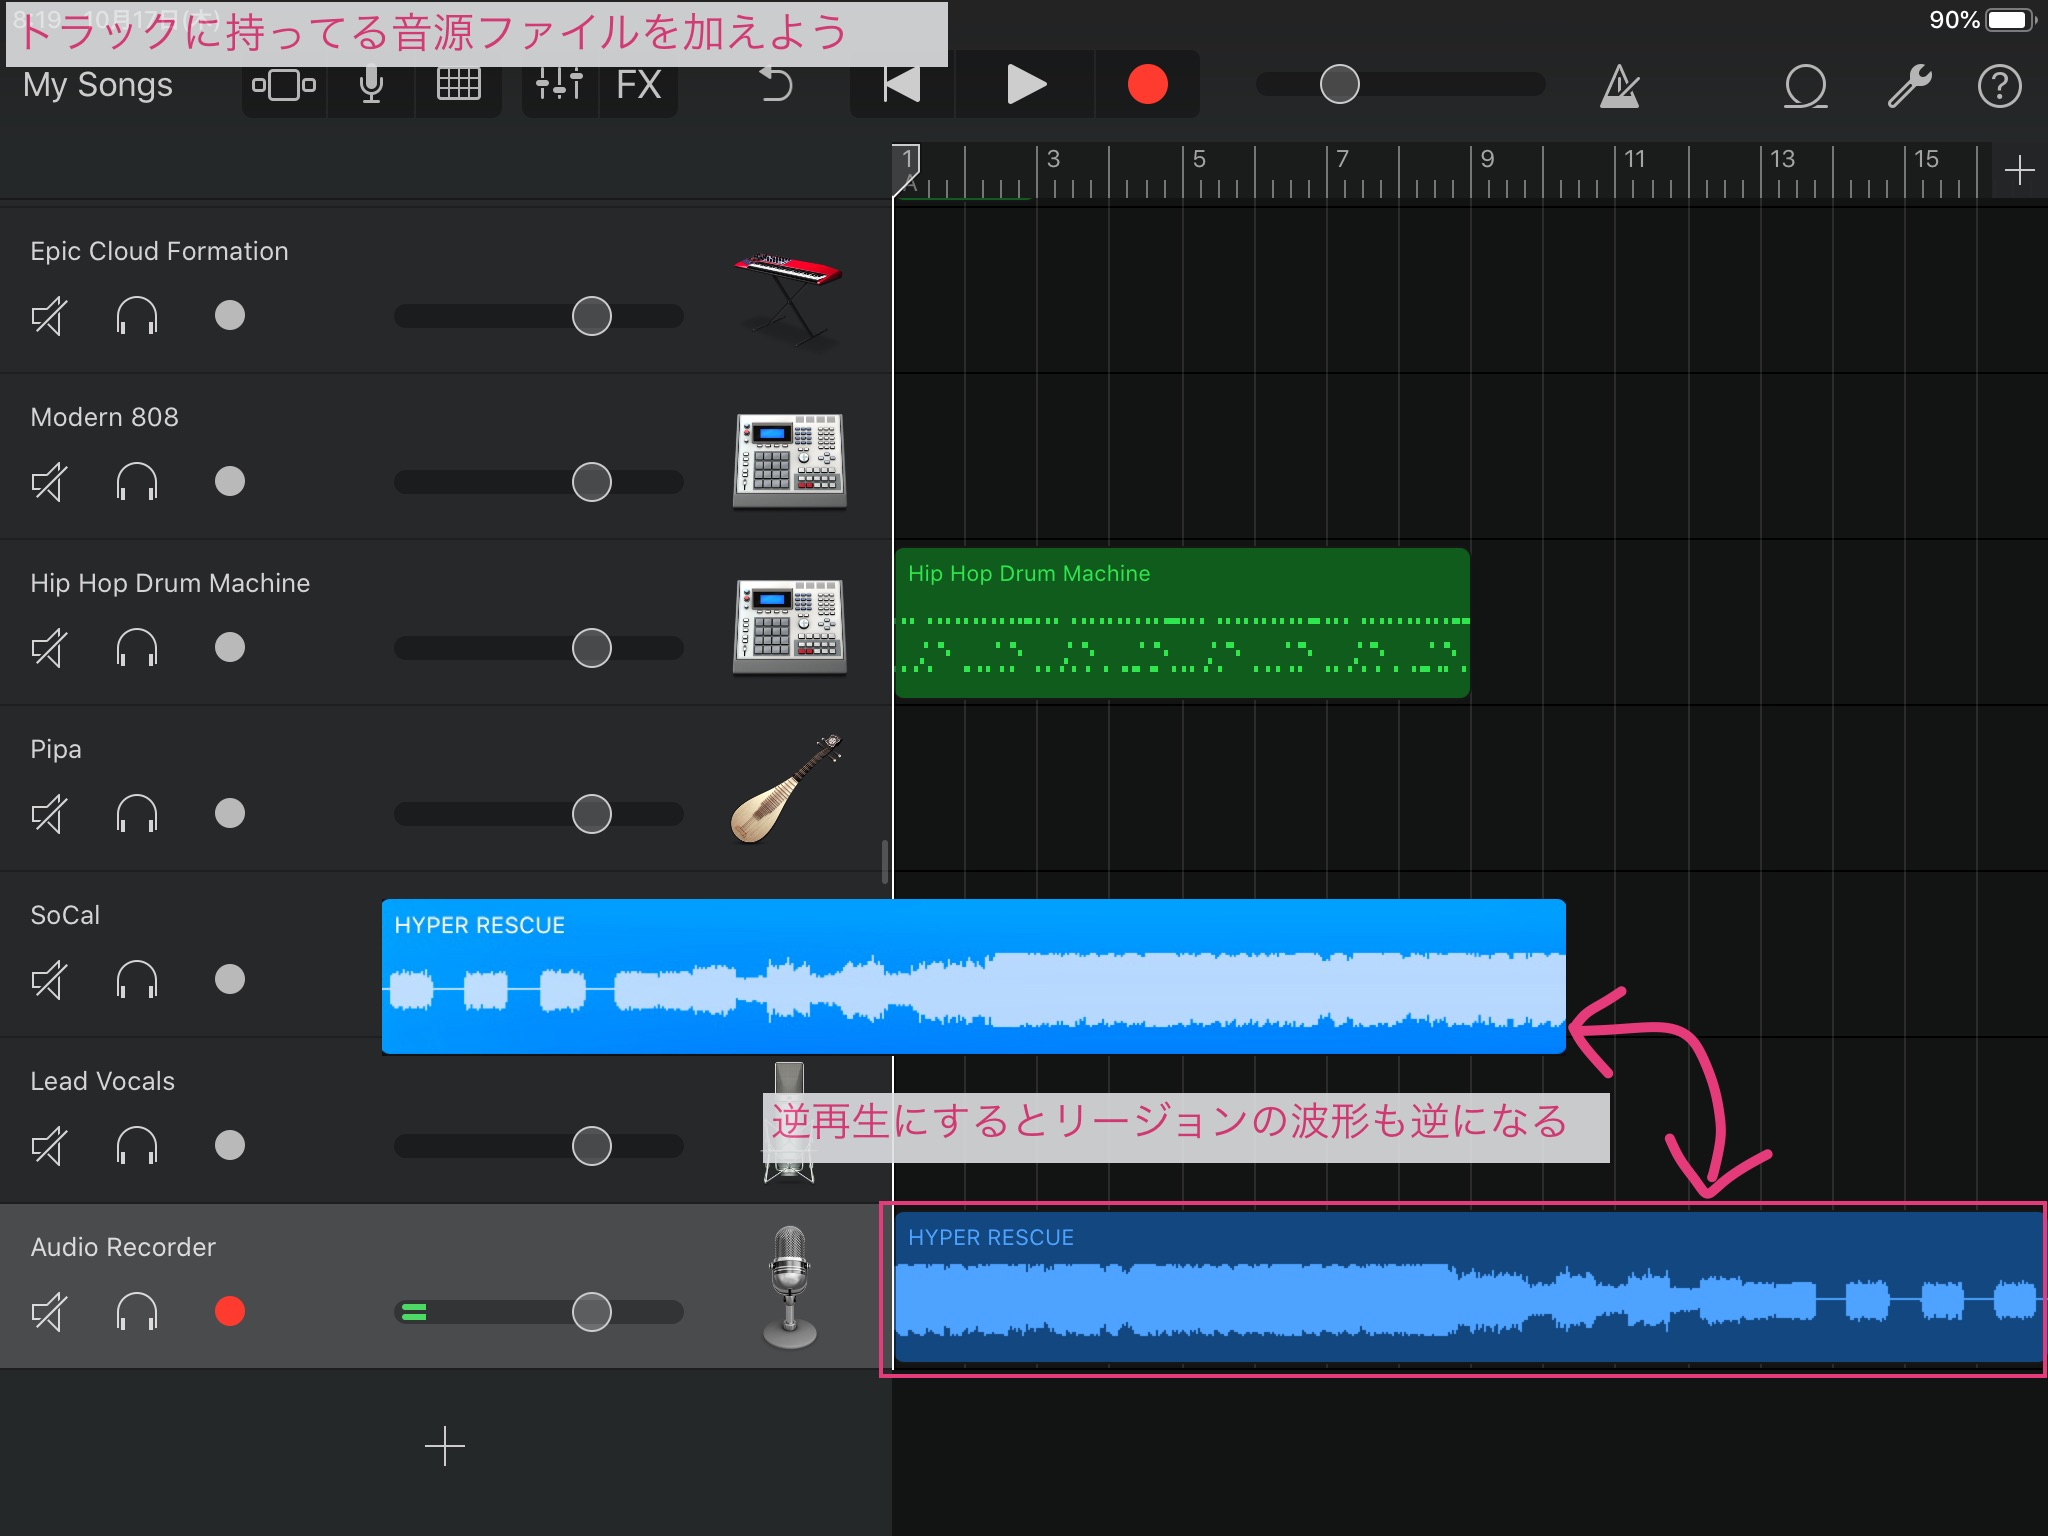This screenshot has width=2048, height=1536.
Task: Tap bar 5 on the ruler
Action: (x=1199, y=160)
